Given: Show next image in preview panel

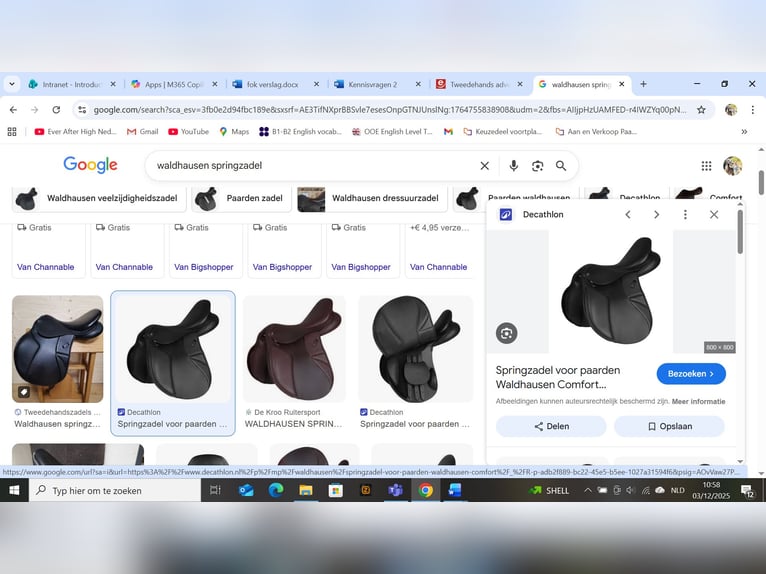Looking at the screenshot, I should point(656,214).
